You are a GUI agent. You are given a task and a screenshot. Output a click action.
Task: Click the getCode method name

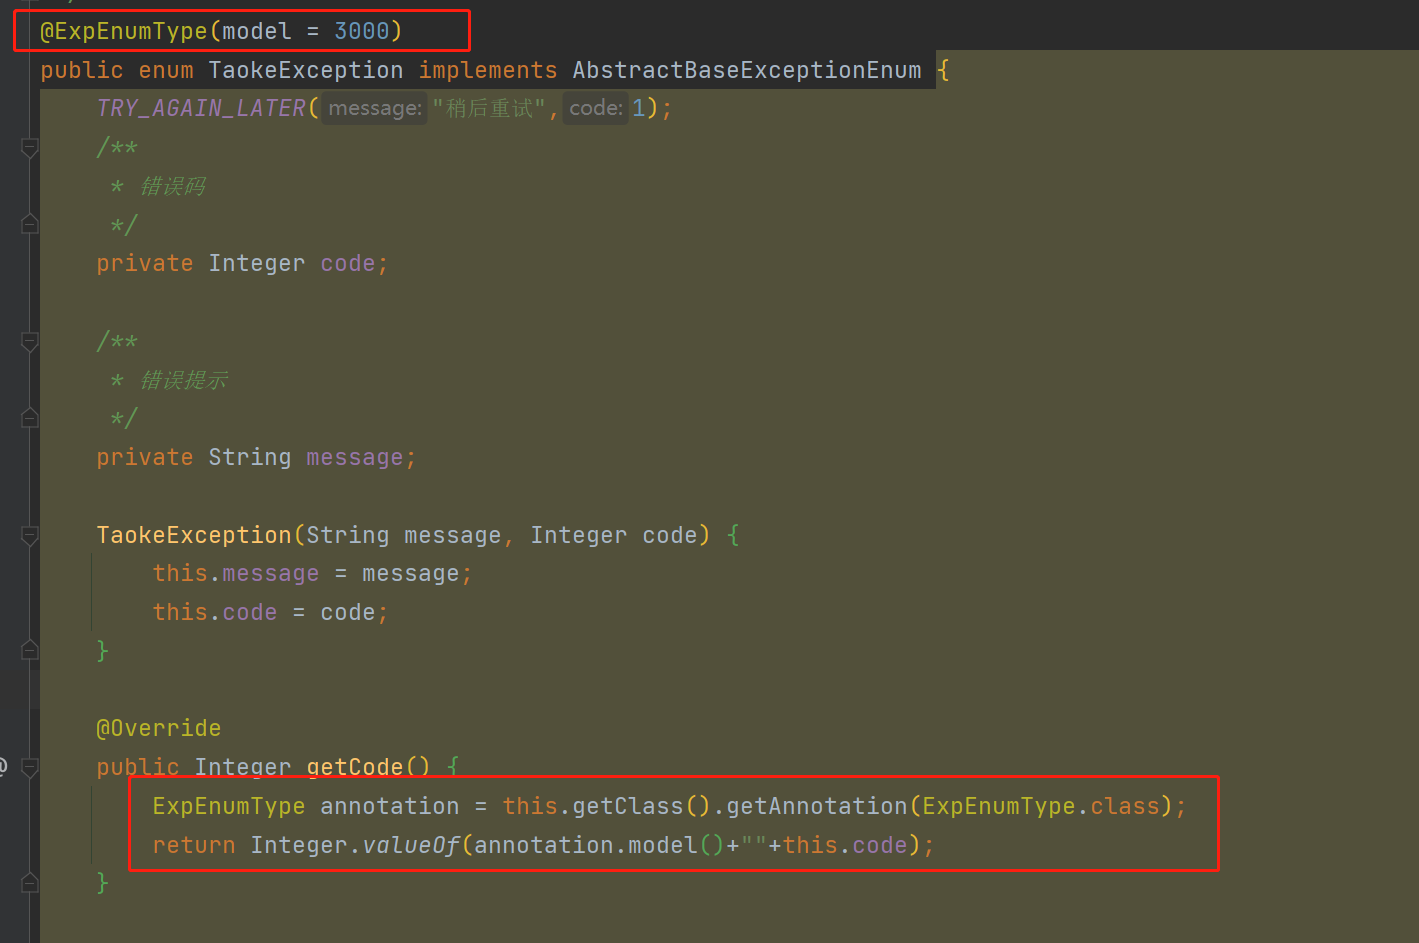355,767
